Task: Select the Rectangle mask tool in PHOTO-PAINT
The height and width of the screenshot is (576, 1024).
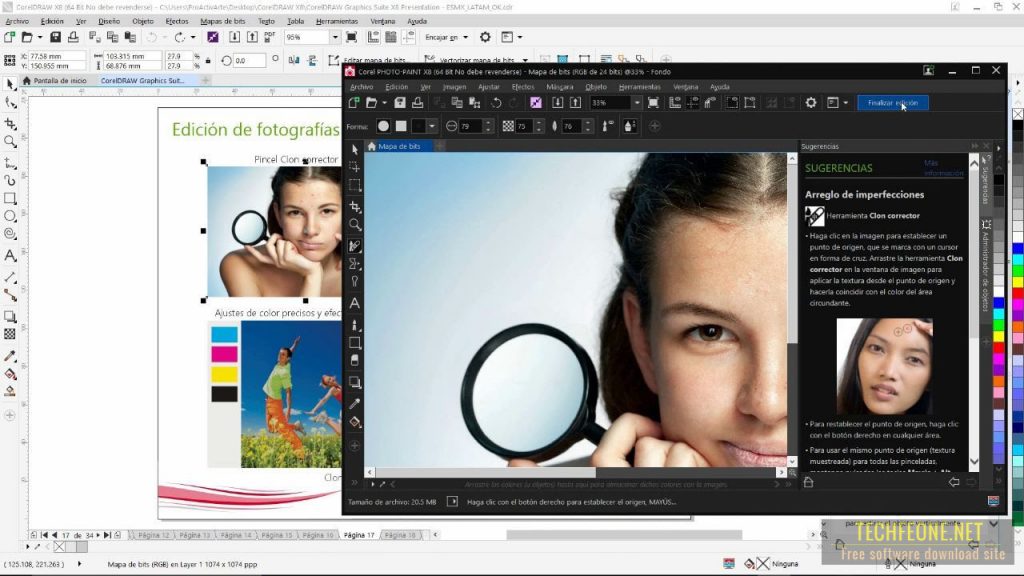Action: (x=355, y=185)
